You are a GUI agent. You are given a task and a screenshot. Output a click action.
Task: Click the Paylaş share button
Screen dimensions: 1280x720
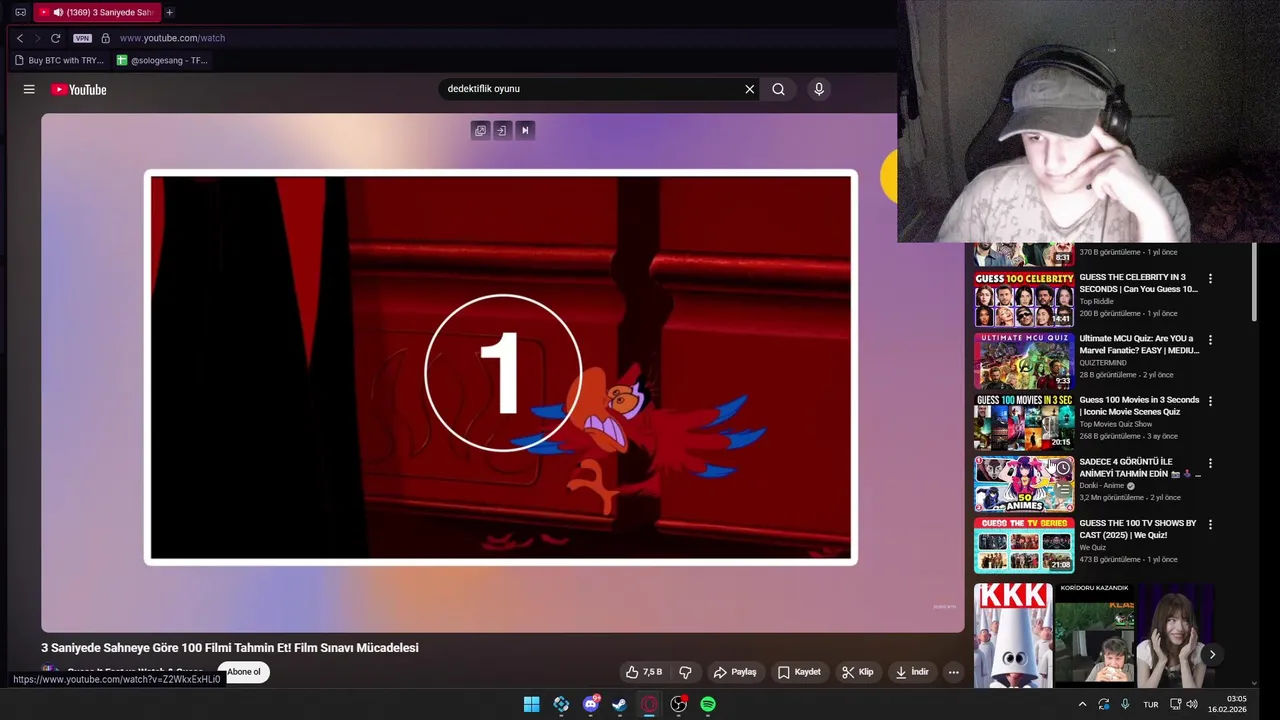coord(735,672)
